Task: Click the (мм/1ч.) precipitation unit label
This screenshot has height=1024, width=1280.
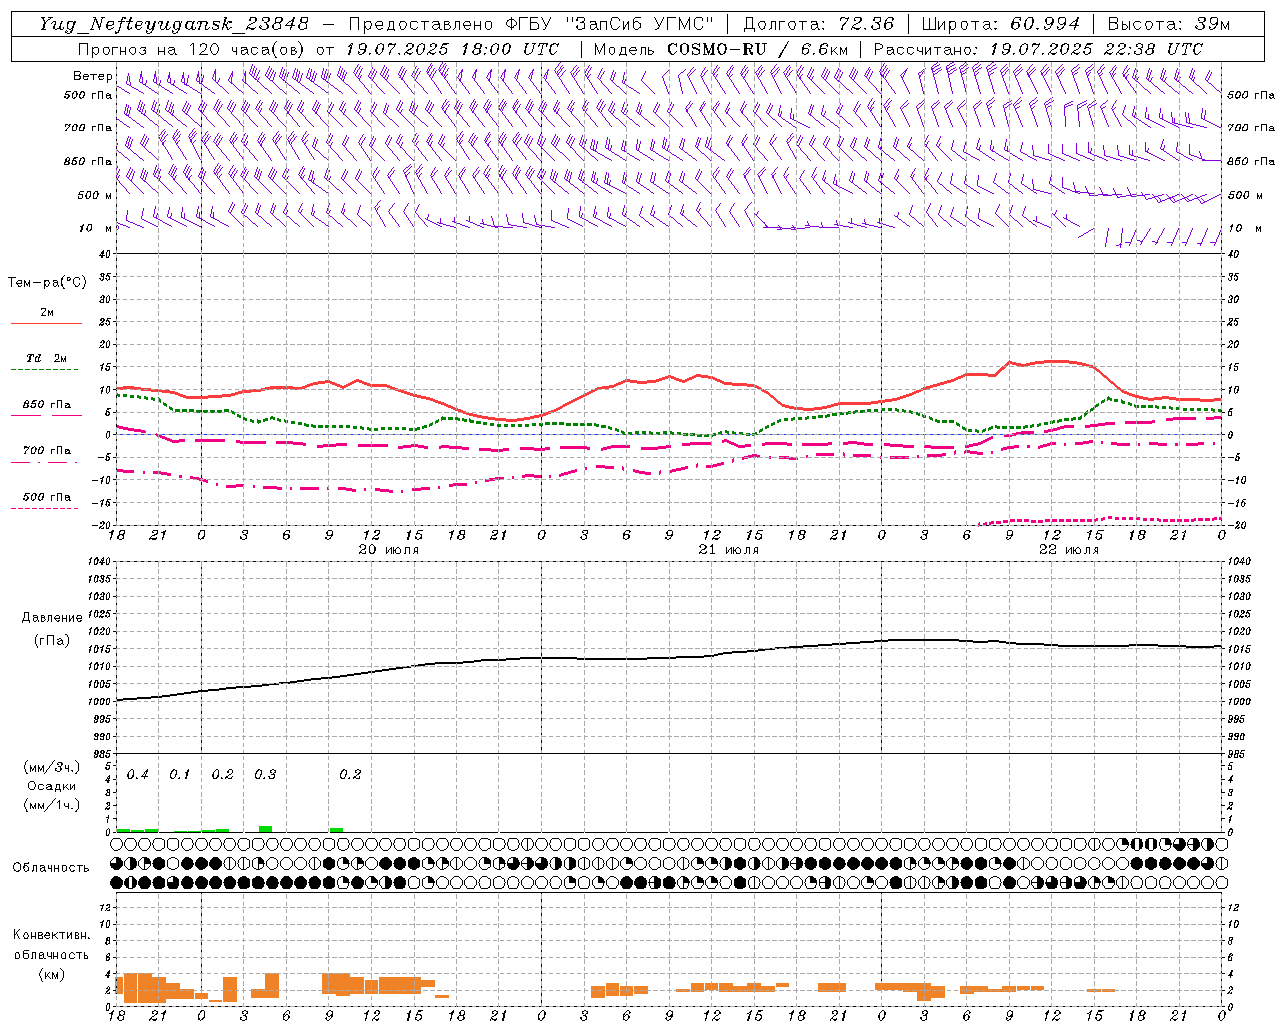Action: (x=52, y=805)
